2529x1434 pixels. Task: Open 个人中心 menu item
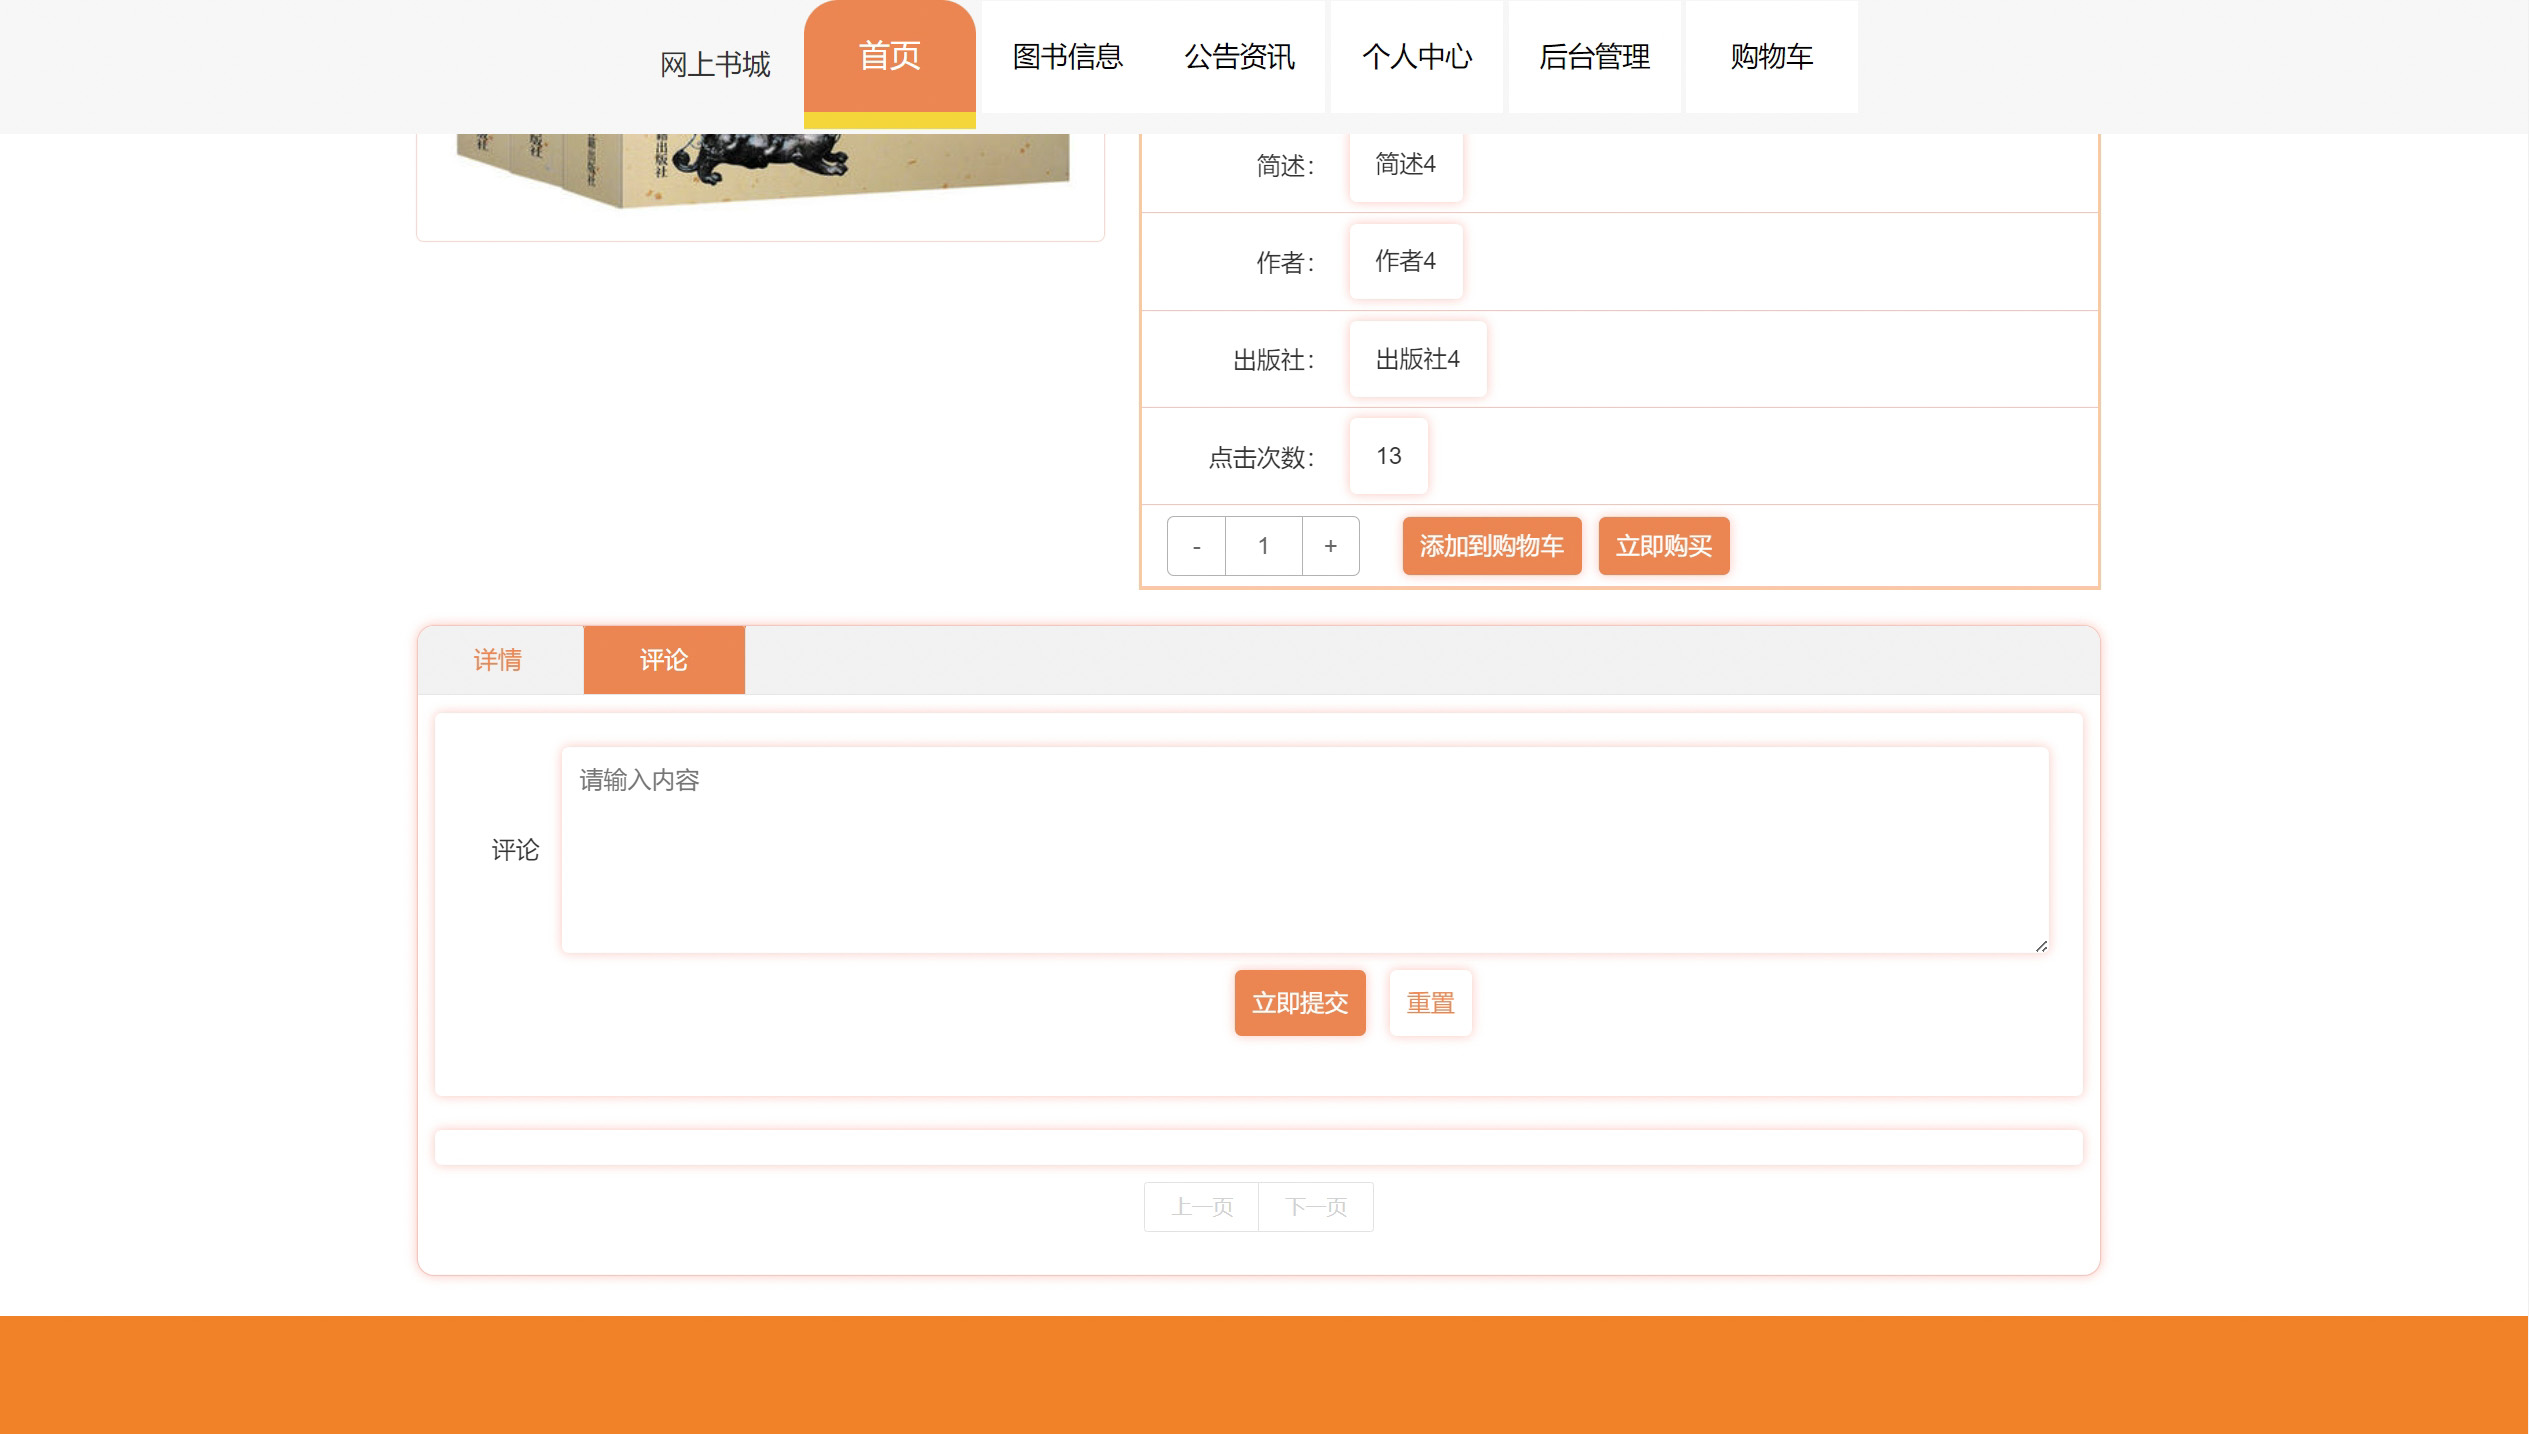coord(1416,57)
